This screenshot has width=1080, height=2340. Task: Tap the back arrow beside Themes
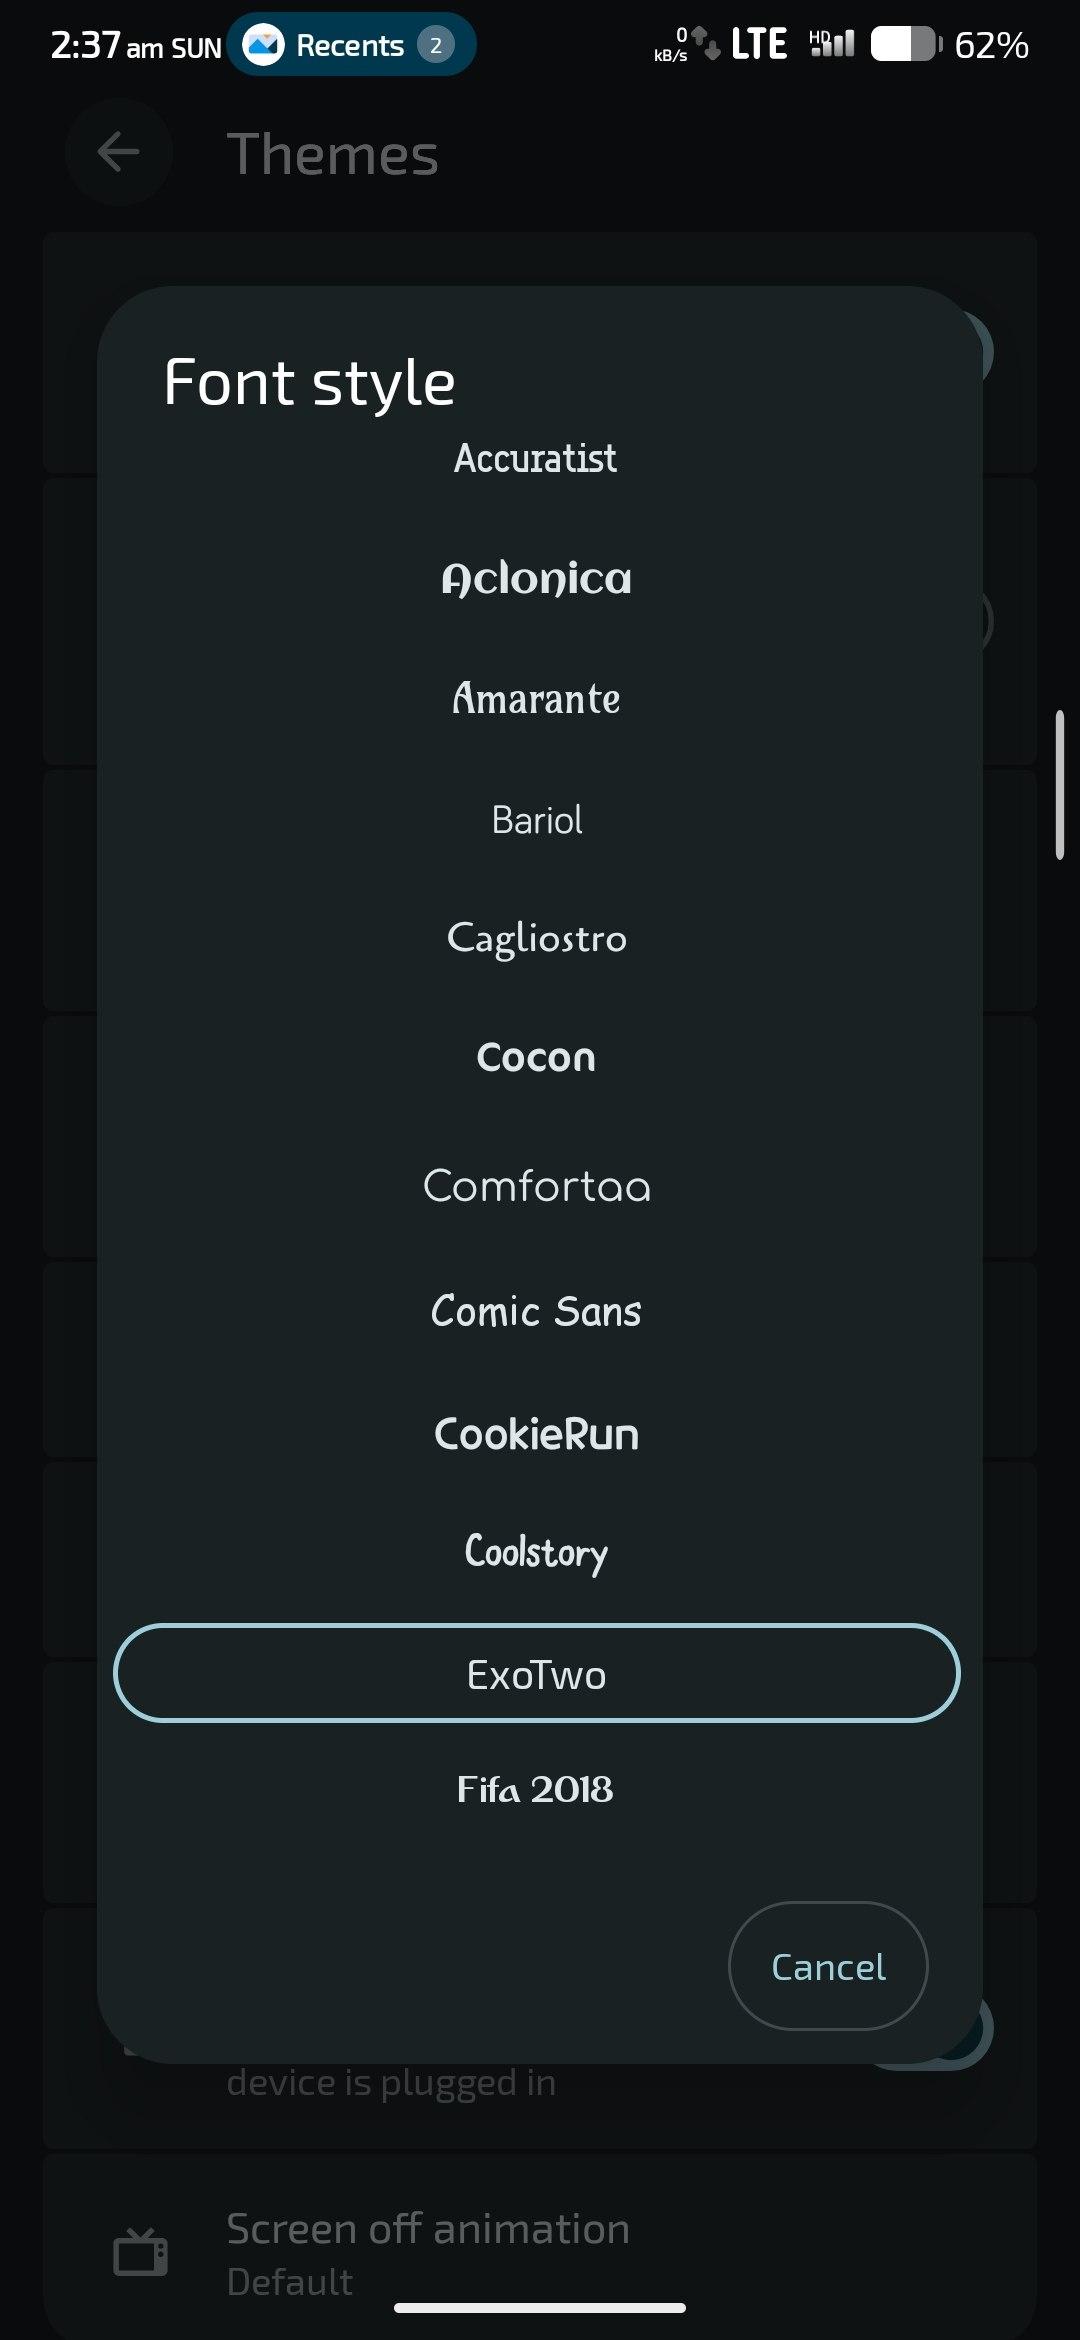click(118, 153)
